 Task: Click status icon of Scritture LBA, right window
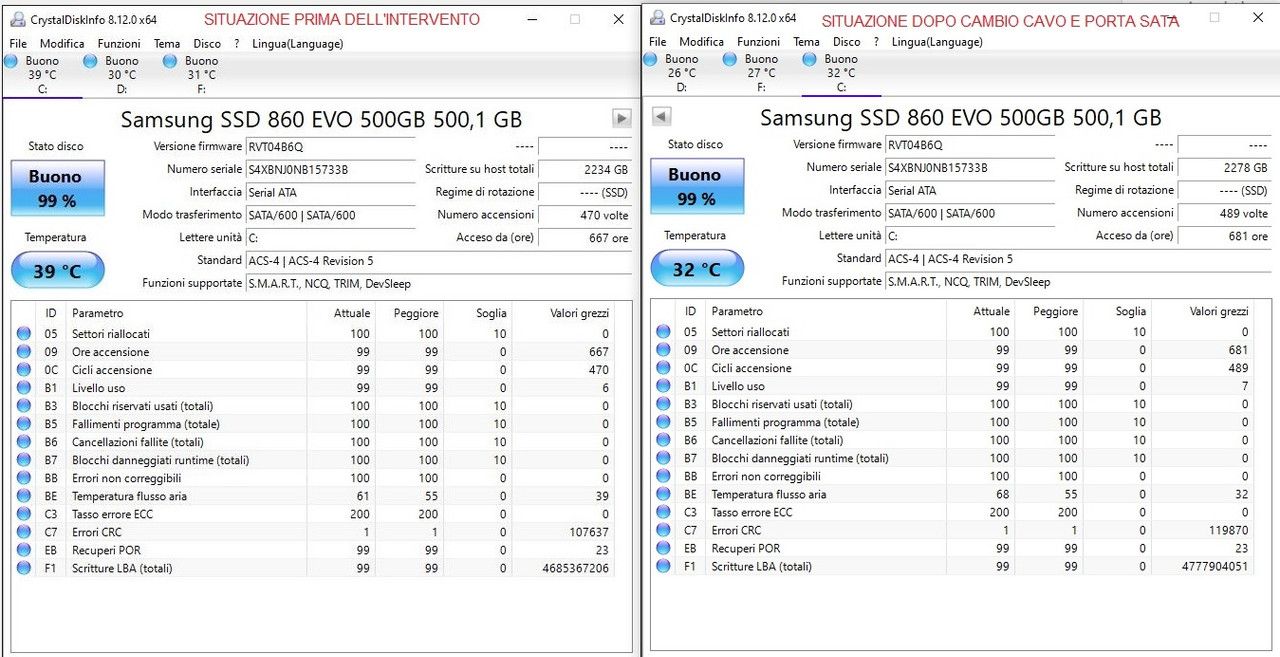pos(663,566)
